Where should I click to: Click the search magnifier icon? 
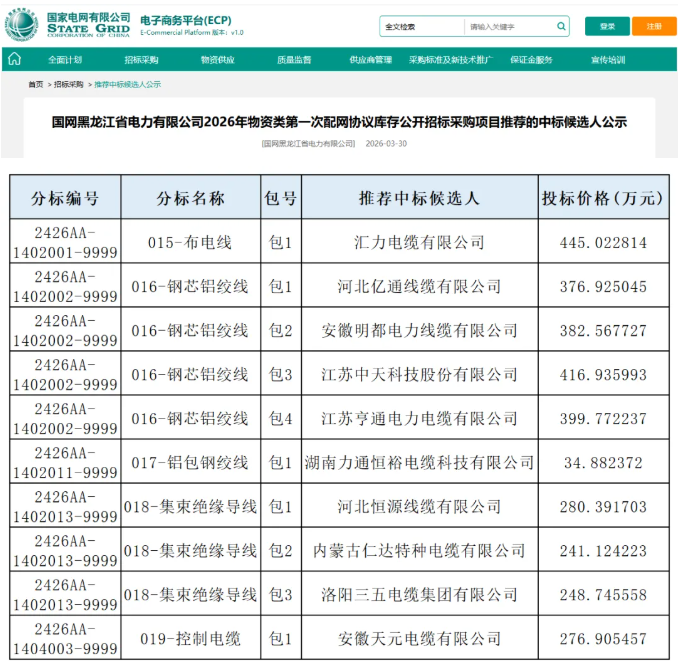click(x=561, y=27)
